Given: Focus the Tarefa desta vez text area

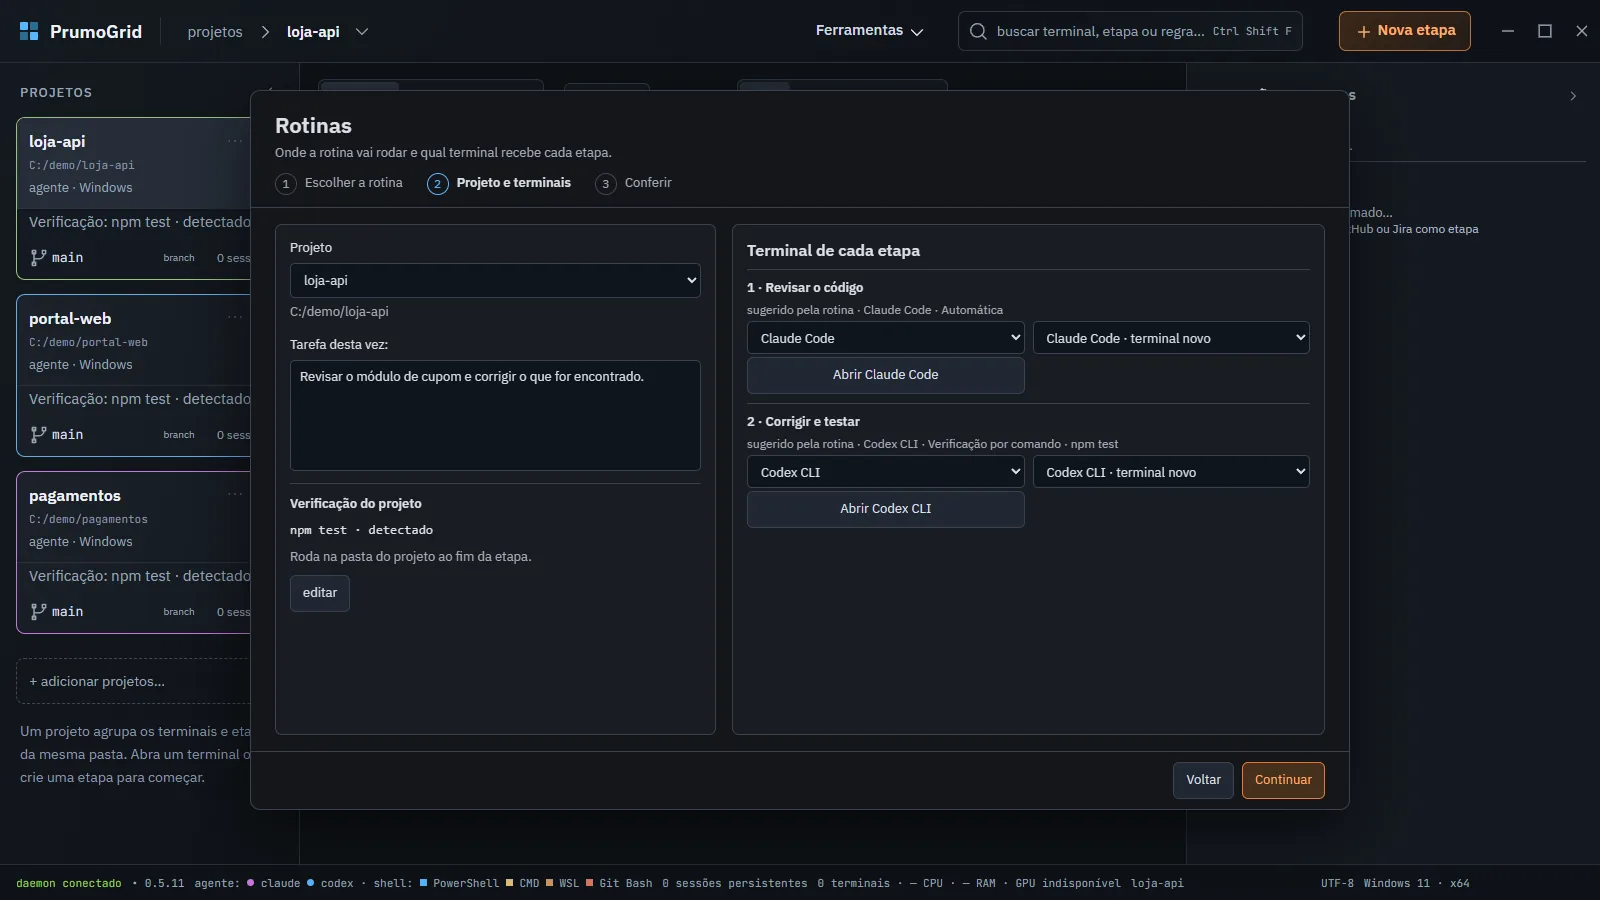Looking at the screenshot, I should point(495,415).
